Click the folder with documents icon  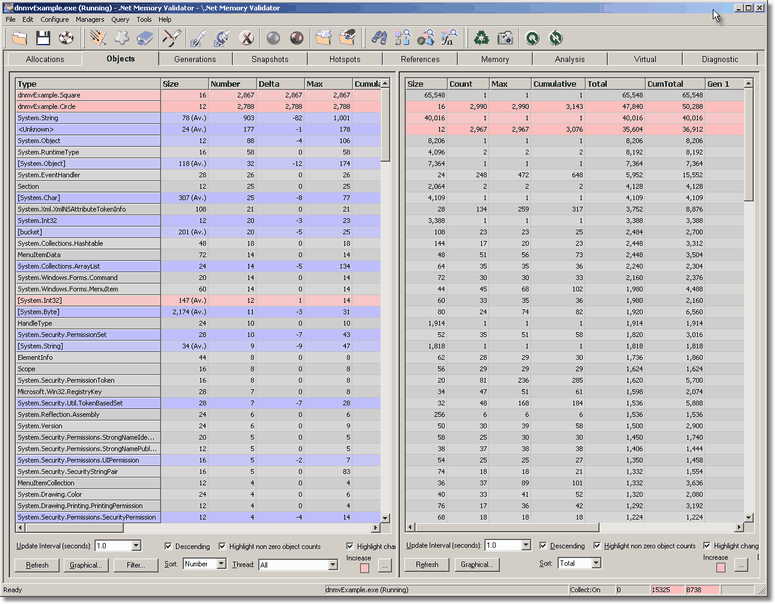[323, 38]
